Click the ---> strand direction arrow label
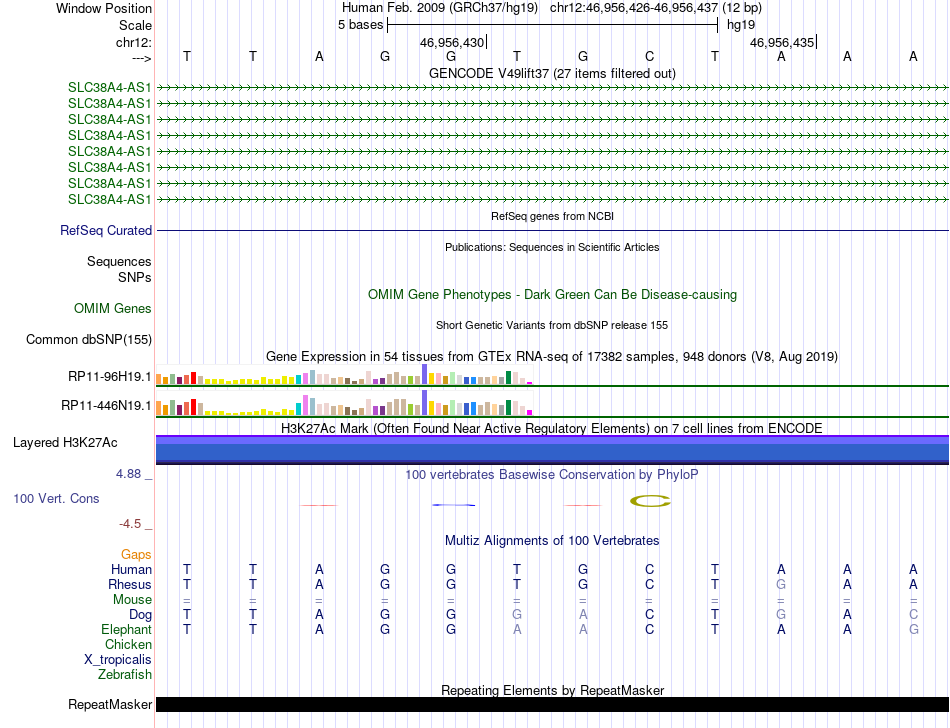Screen dimensions: 950x728 click(142, 58)
